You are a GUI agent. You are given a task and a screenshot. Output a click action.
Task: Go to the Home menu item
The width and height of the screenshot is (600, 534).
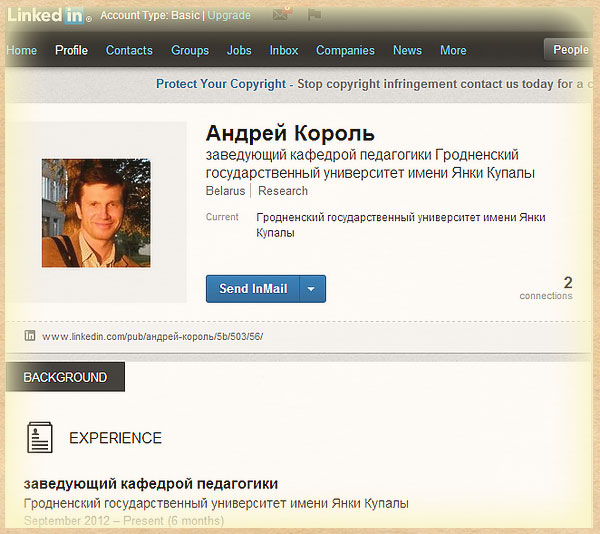22,50
